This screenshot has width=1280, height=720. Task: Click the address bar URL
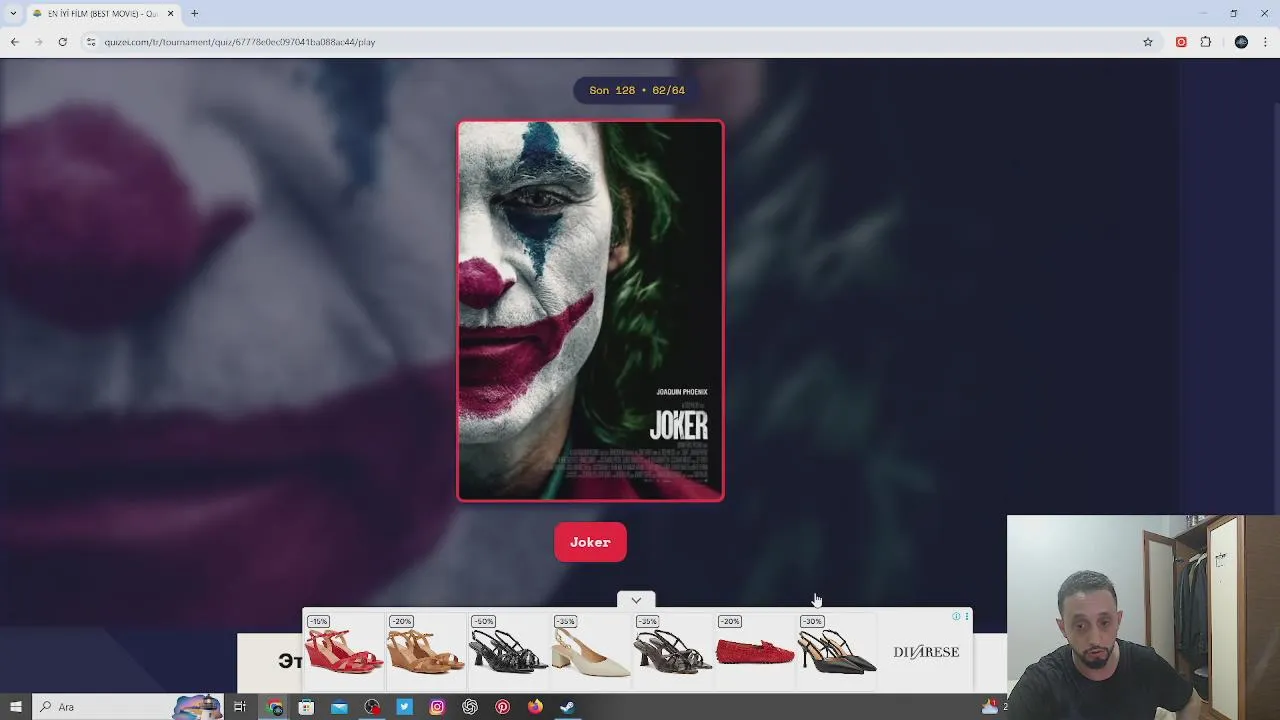(x=240, y=42)
